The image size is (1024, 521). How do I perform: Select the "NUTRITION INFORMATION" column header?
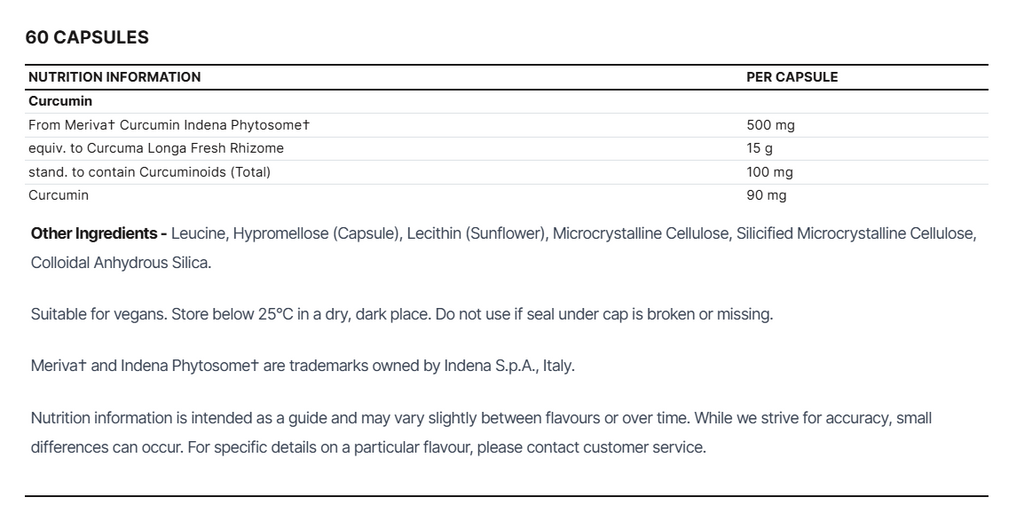point(114,77)
